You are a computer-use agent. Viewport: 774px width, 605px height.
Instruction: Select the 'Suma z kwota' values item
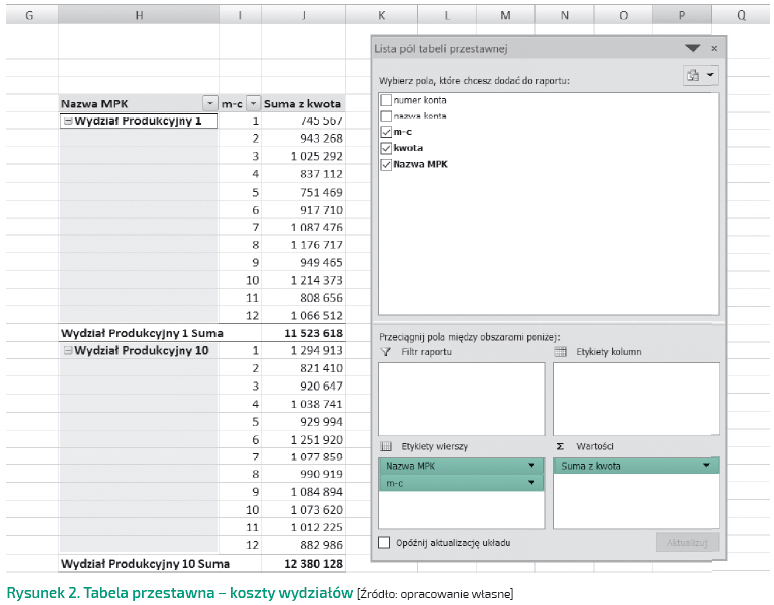(x=636, y=465)
